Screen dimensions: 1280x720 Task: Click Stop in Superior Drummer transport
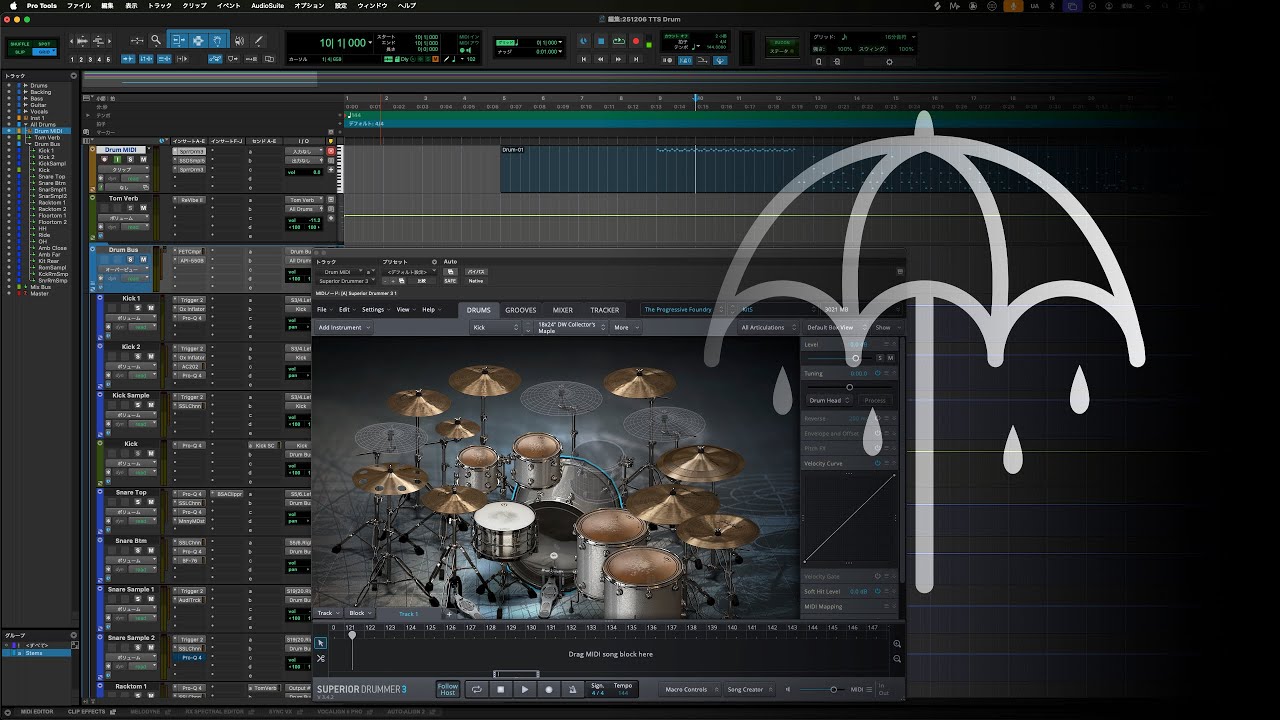(501, 689)
